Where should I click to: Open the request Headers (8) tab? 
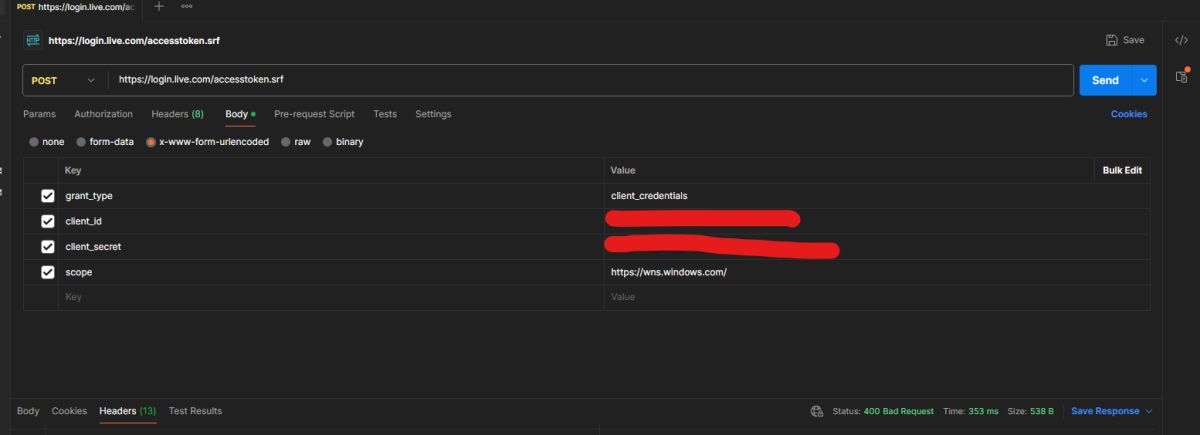point(177,114)
